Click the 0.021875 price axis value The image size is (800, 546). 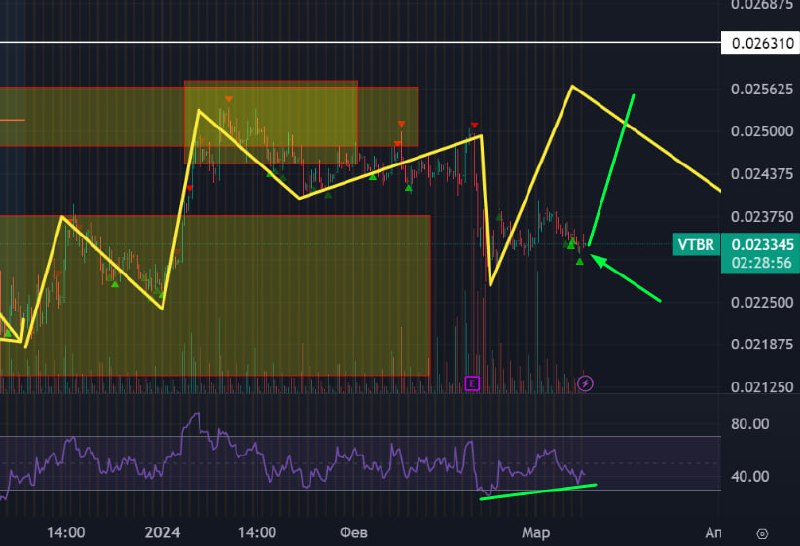point(762,344)
